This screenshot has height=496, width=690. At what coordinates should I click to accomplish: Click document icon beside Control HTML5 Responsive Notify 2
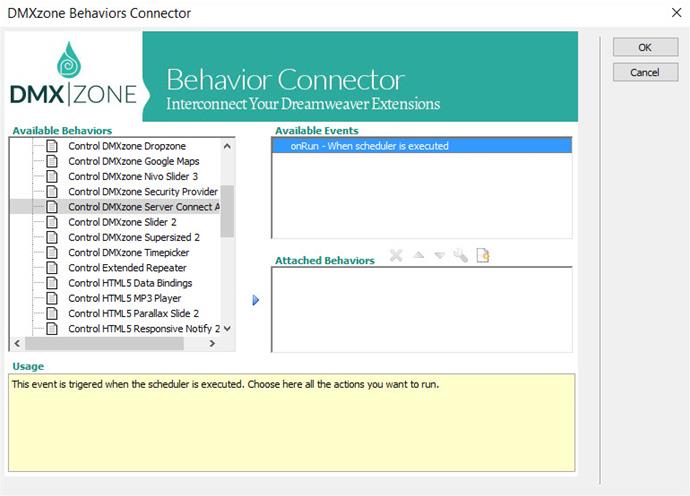(x=52, y=329)
